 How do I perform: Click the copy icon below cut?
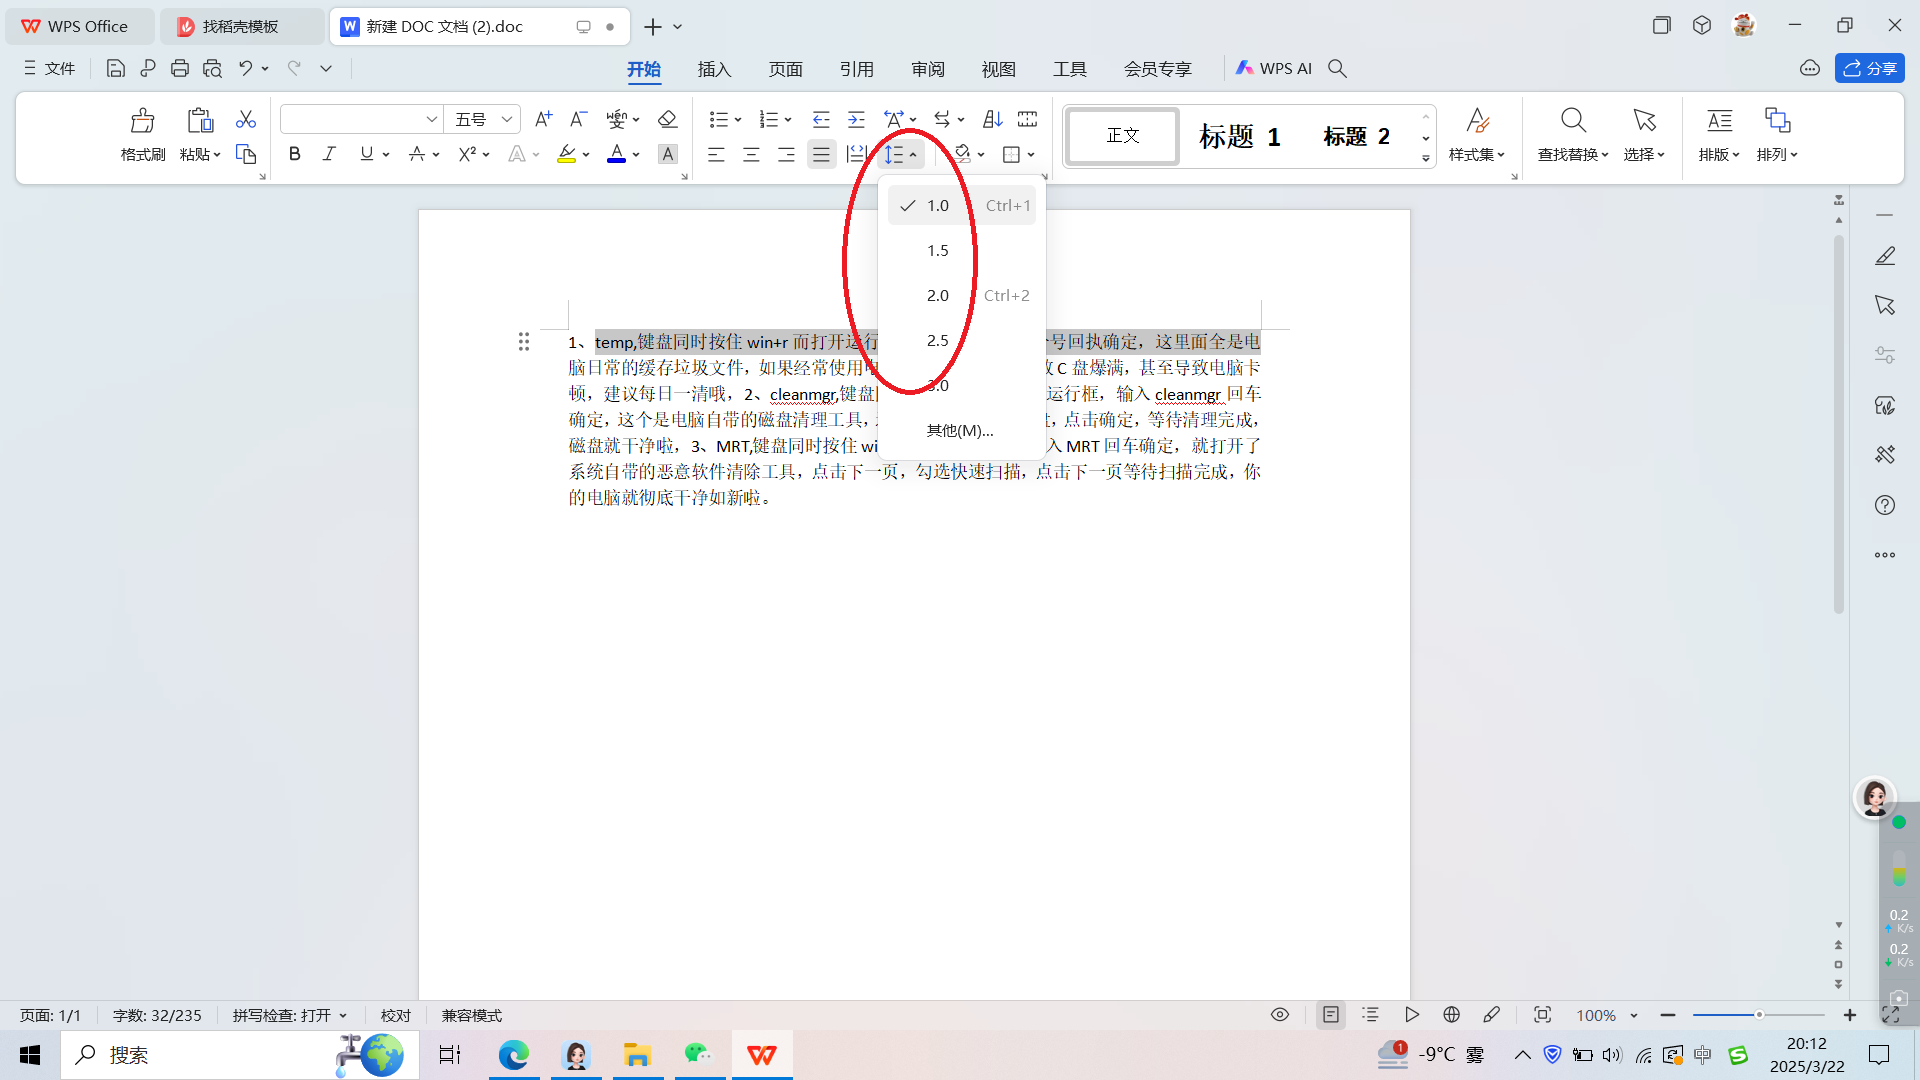pyautogui.click(x=245, y=154)
